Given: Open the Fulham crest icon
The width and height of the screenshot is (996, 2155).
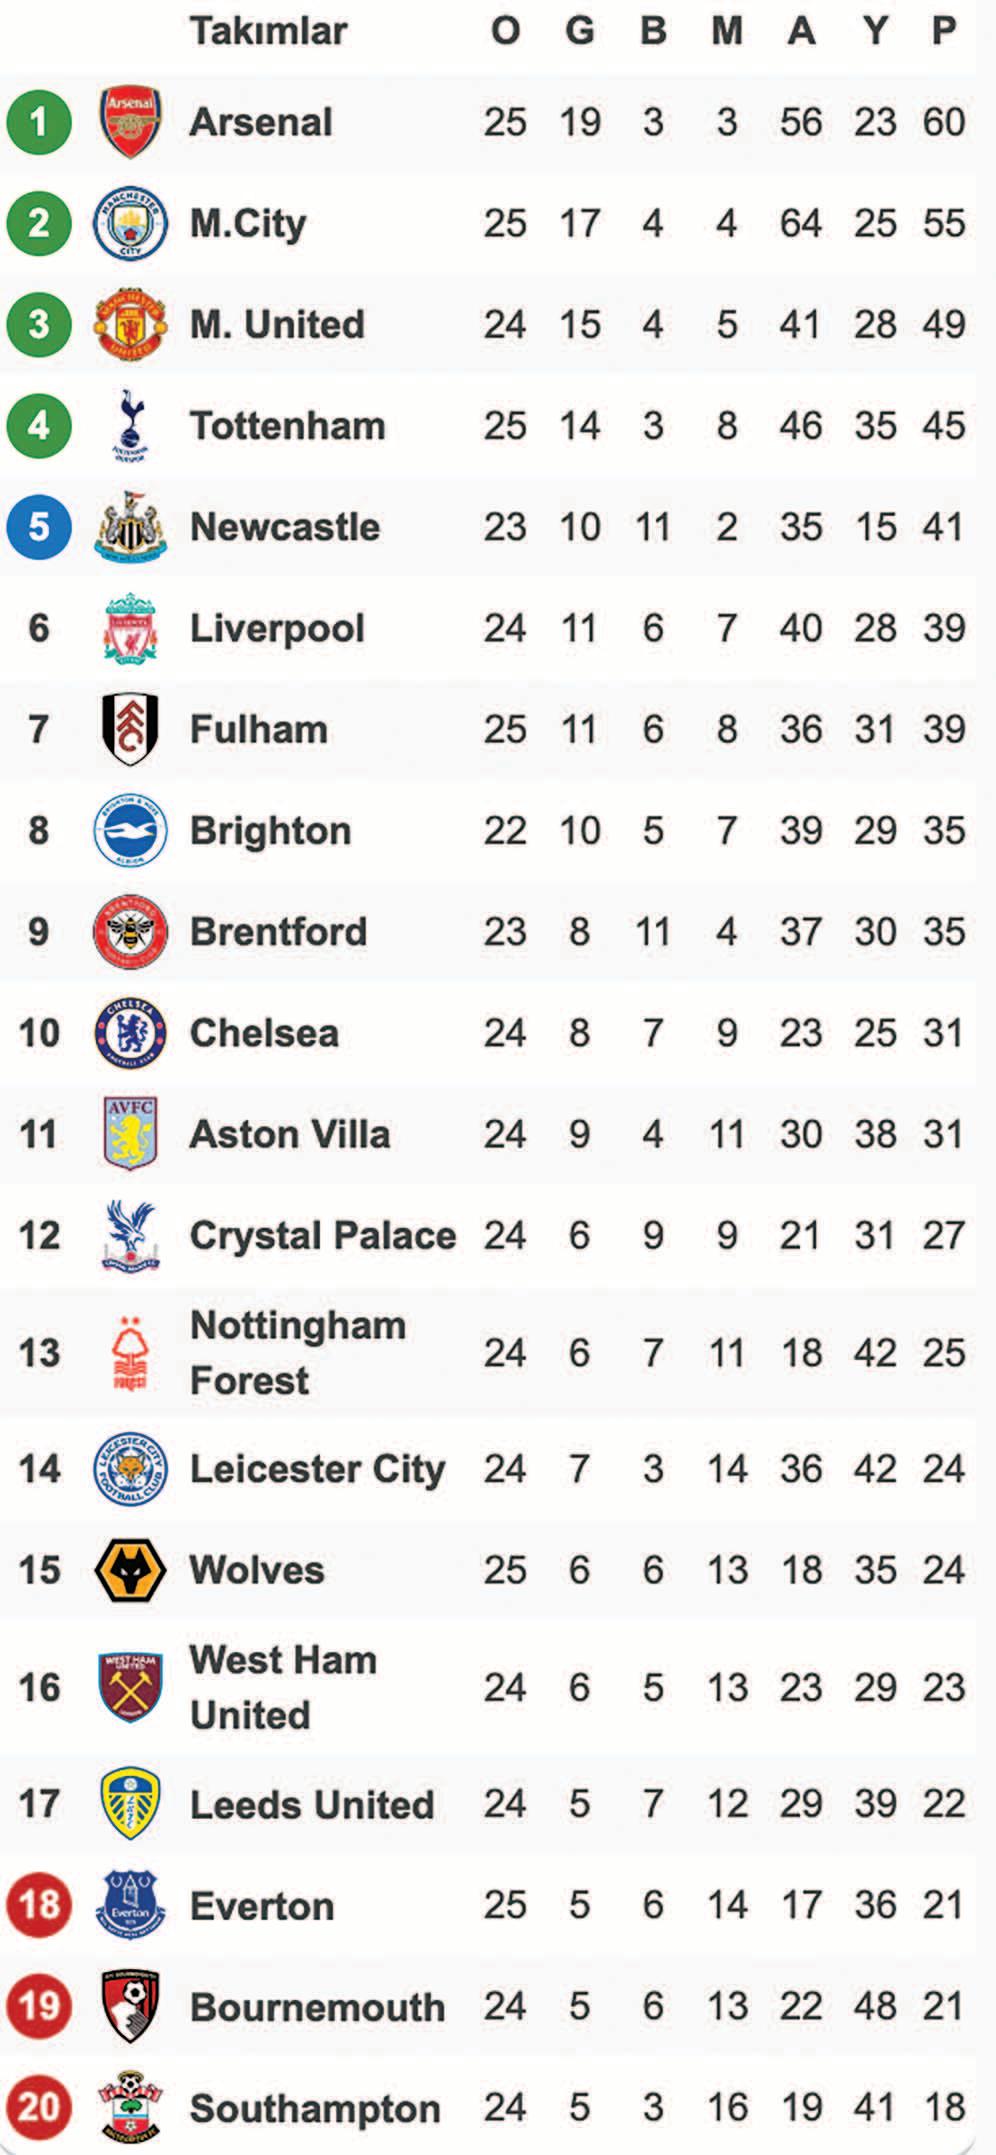Looking at the screenshot, I should pyautogui.click(x=130, y=729).
